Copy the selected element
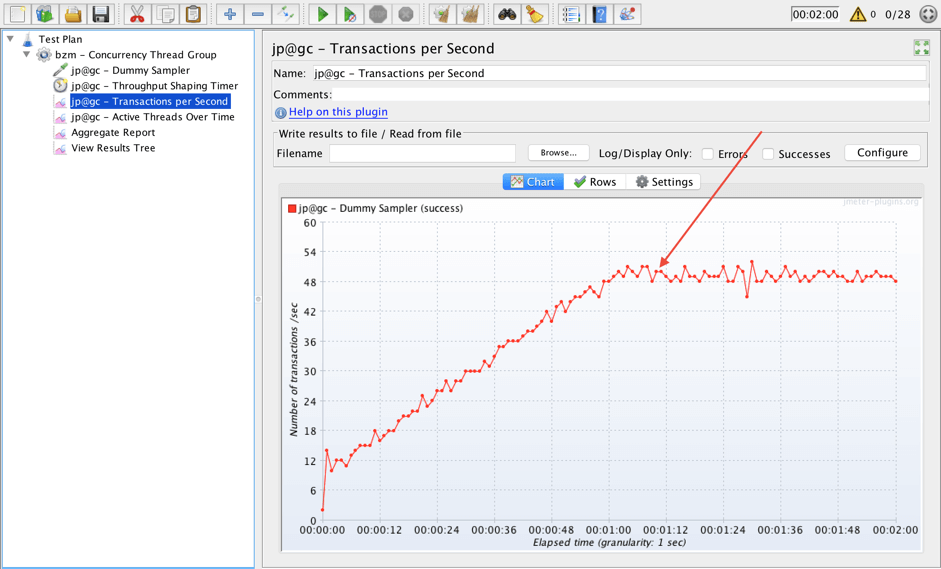This screenshot has width=941, height=569. 165,14
